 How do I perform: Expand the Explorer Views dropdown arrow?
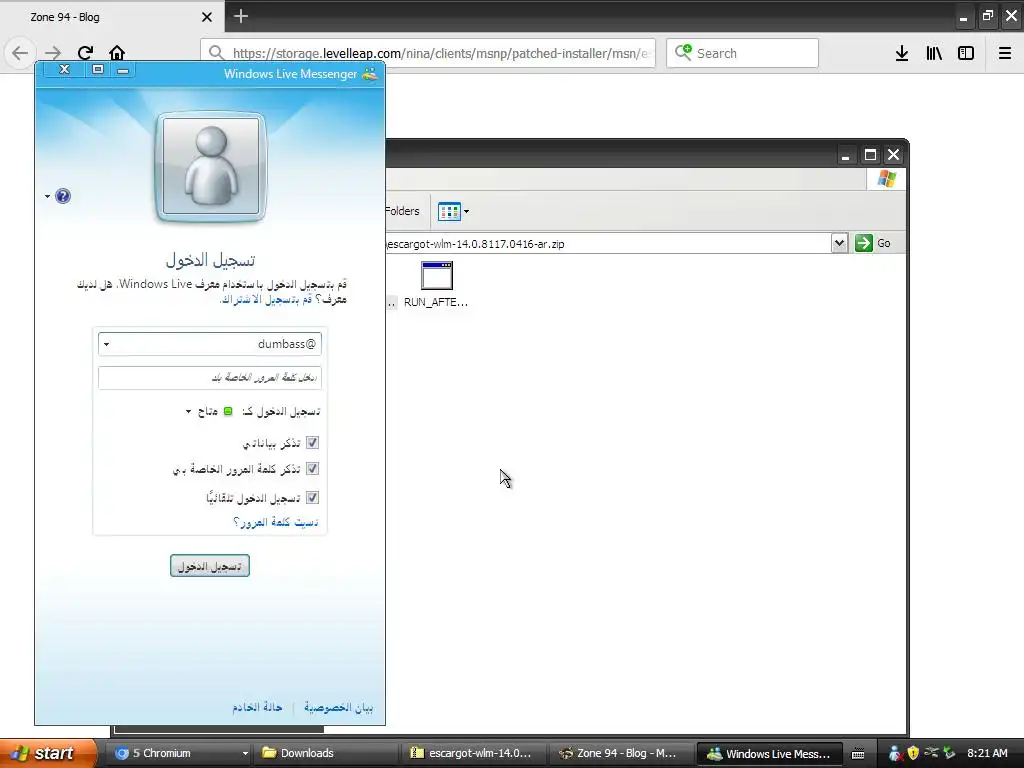pyautogui.click(x=466, y=212)
